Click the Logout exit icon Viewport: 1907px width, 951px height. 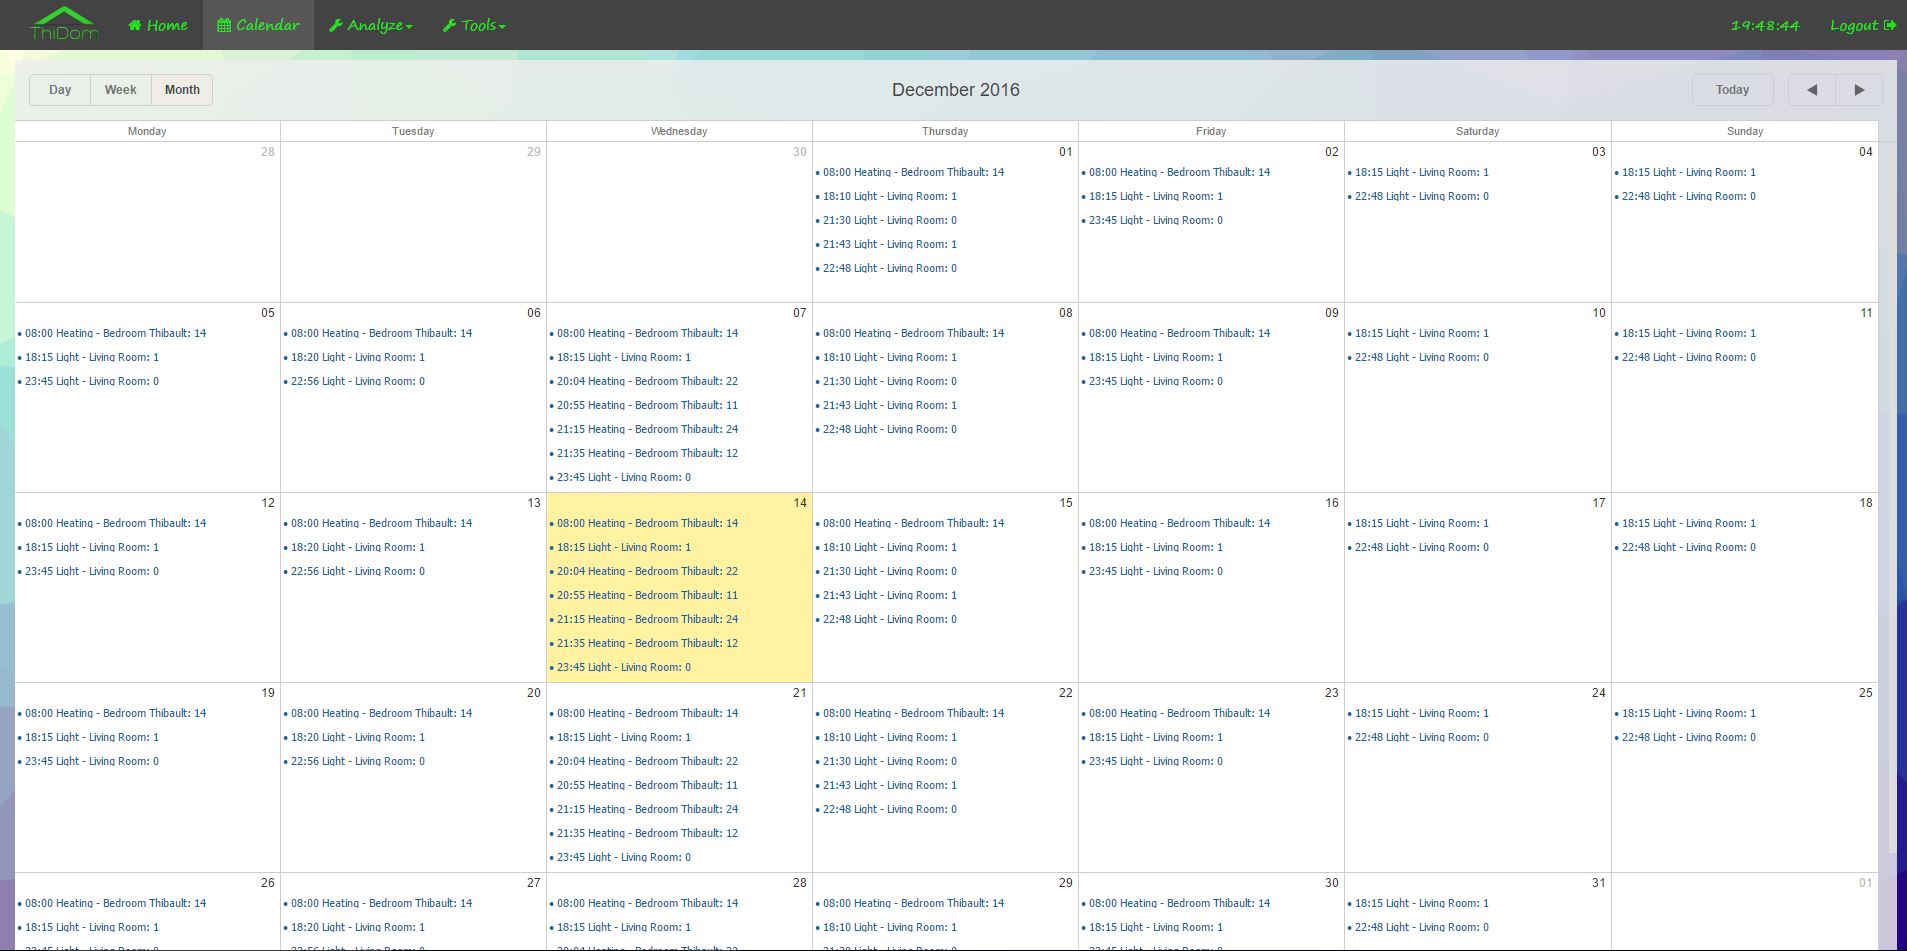(1892, 24)
